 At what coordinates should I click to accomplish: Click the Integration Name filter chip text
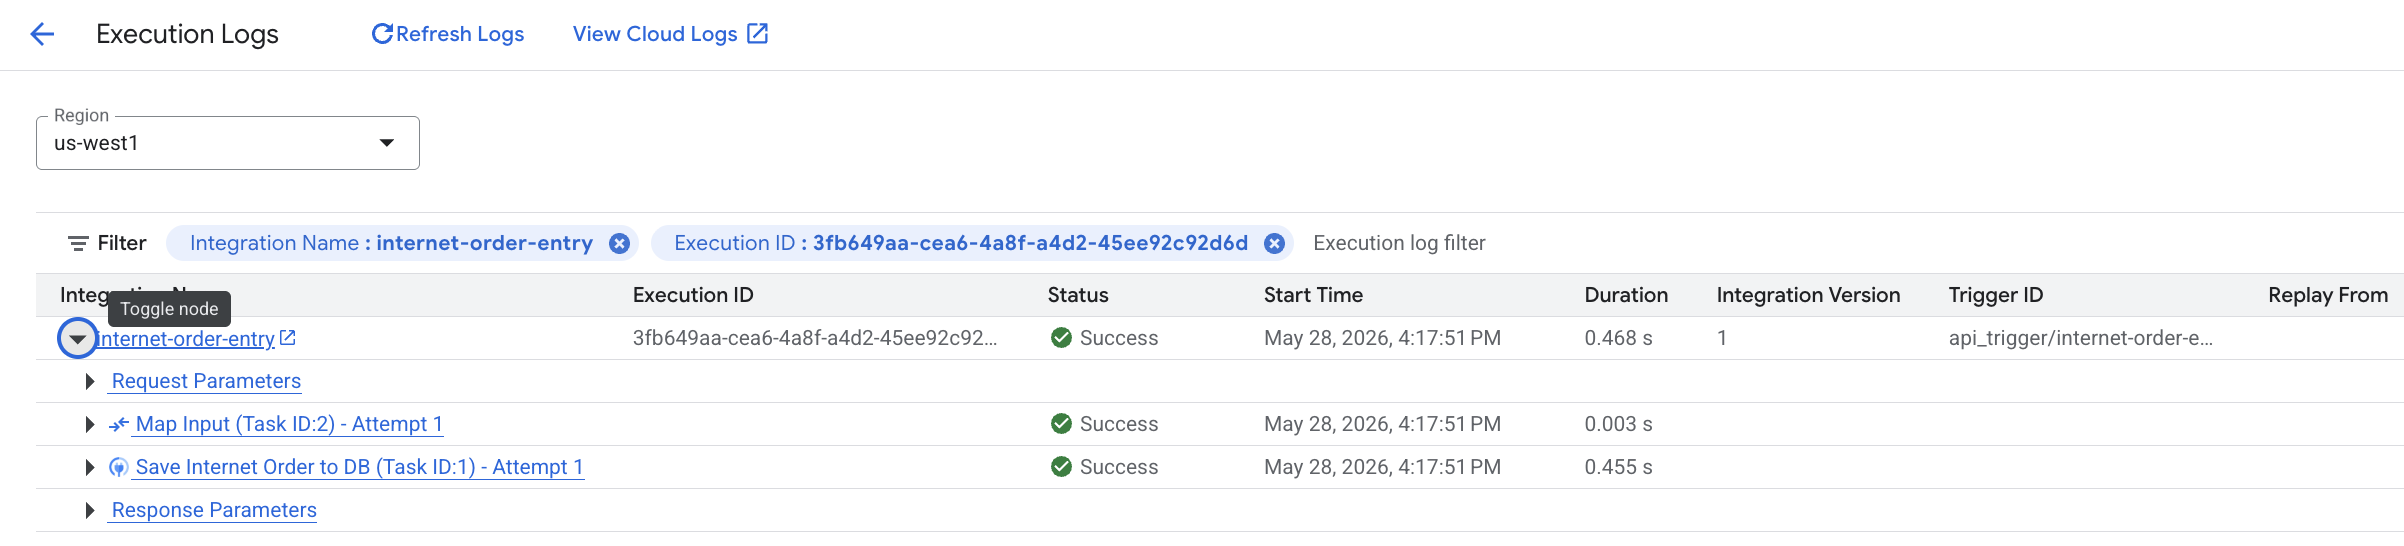(x=391, y=243)
